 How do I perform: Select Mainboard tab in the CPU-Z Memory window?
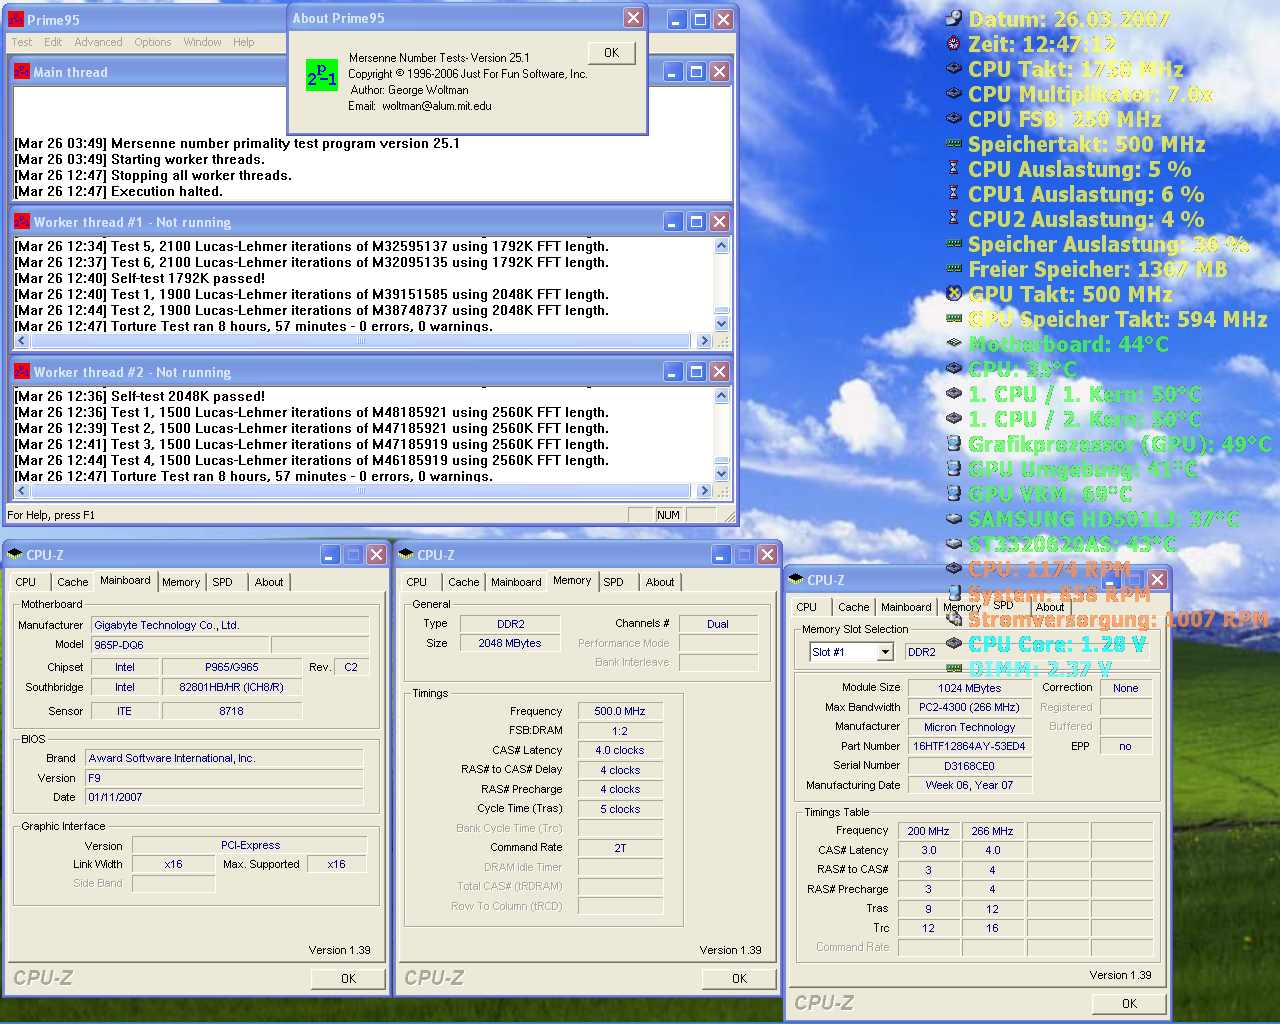(x=516, y=582)
